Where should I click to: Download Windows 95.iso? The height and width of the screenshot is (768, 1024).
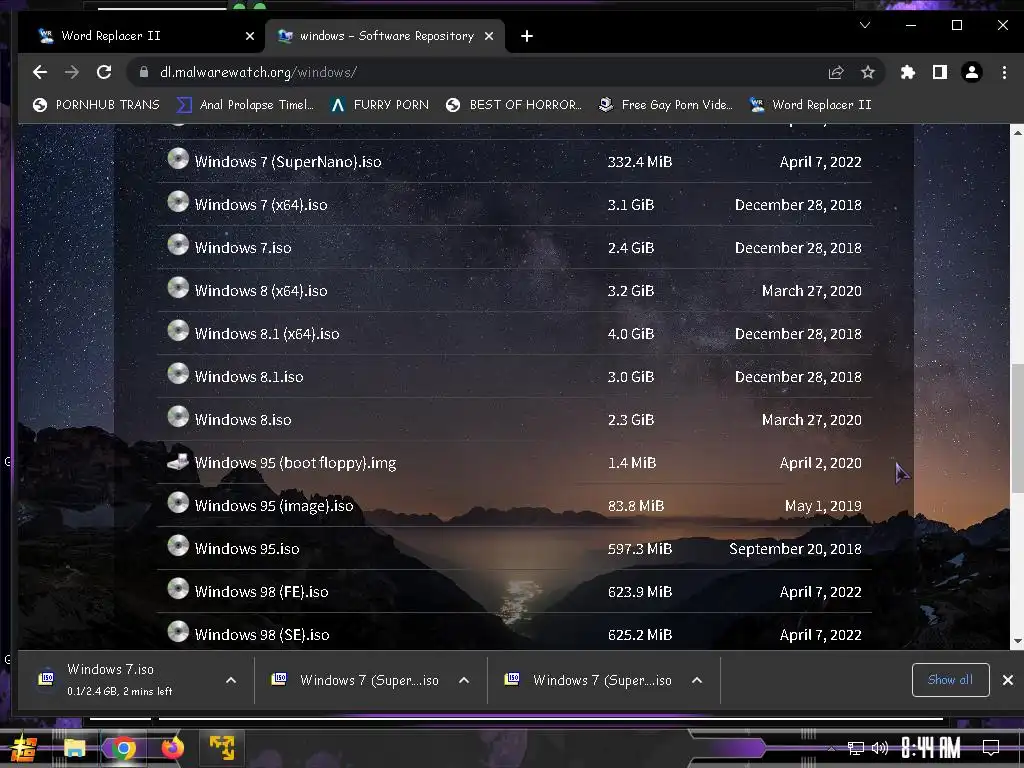(247, 549)
